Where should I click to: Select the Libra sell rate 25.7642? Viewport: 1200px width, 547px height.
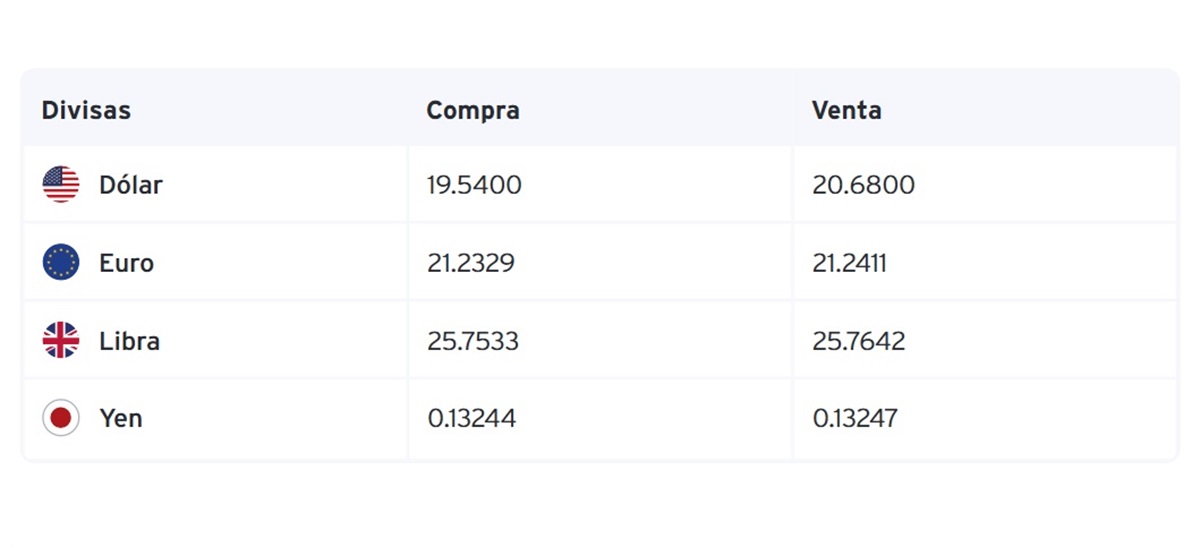pos(859,341)
